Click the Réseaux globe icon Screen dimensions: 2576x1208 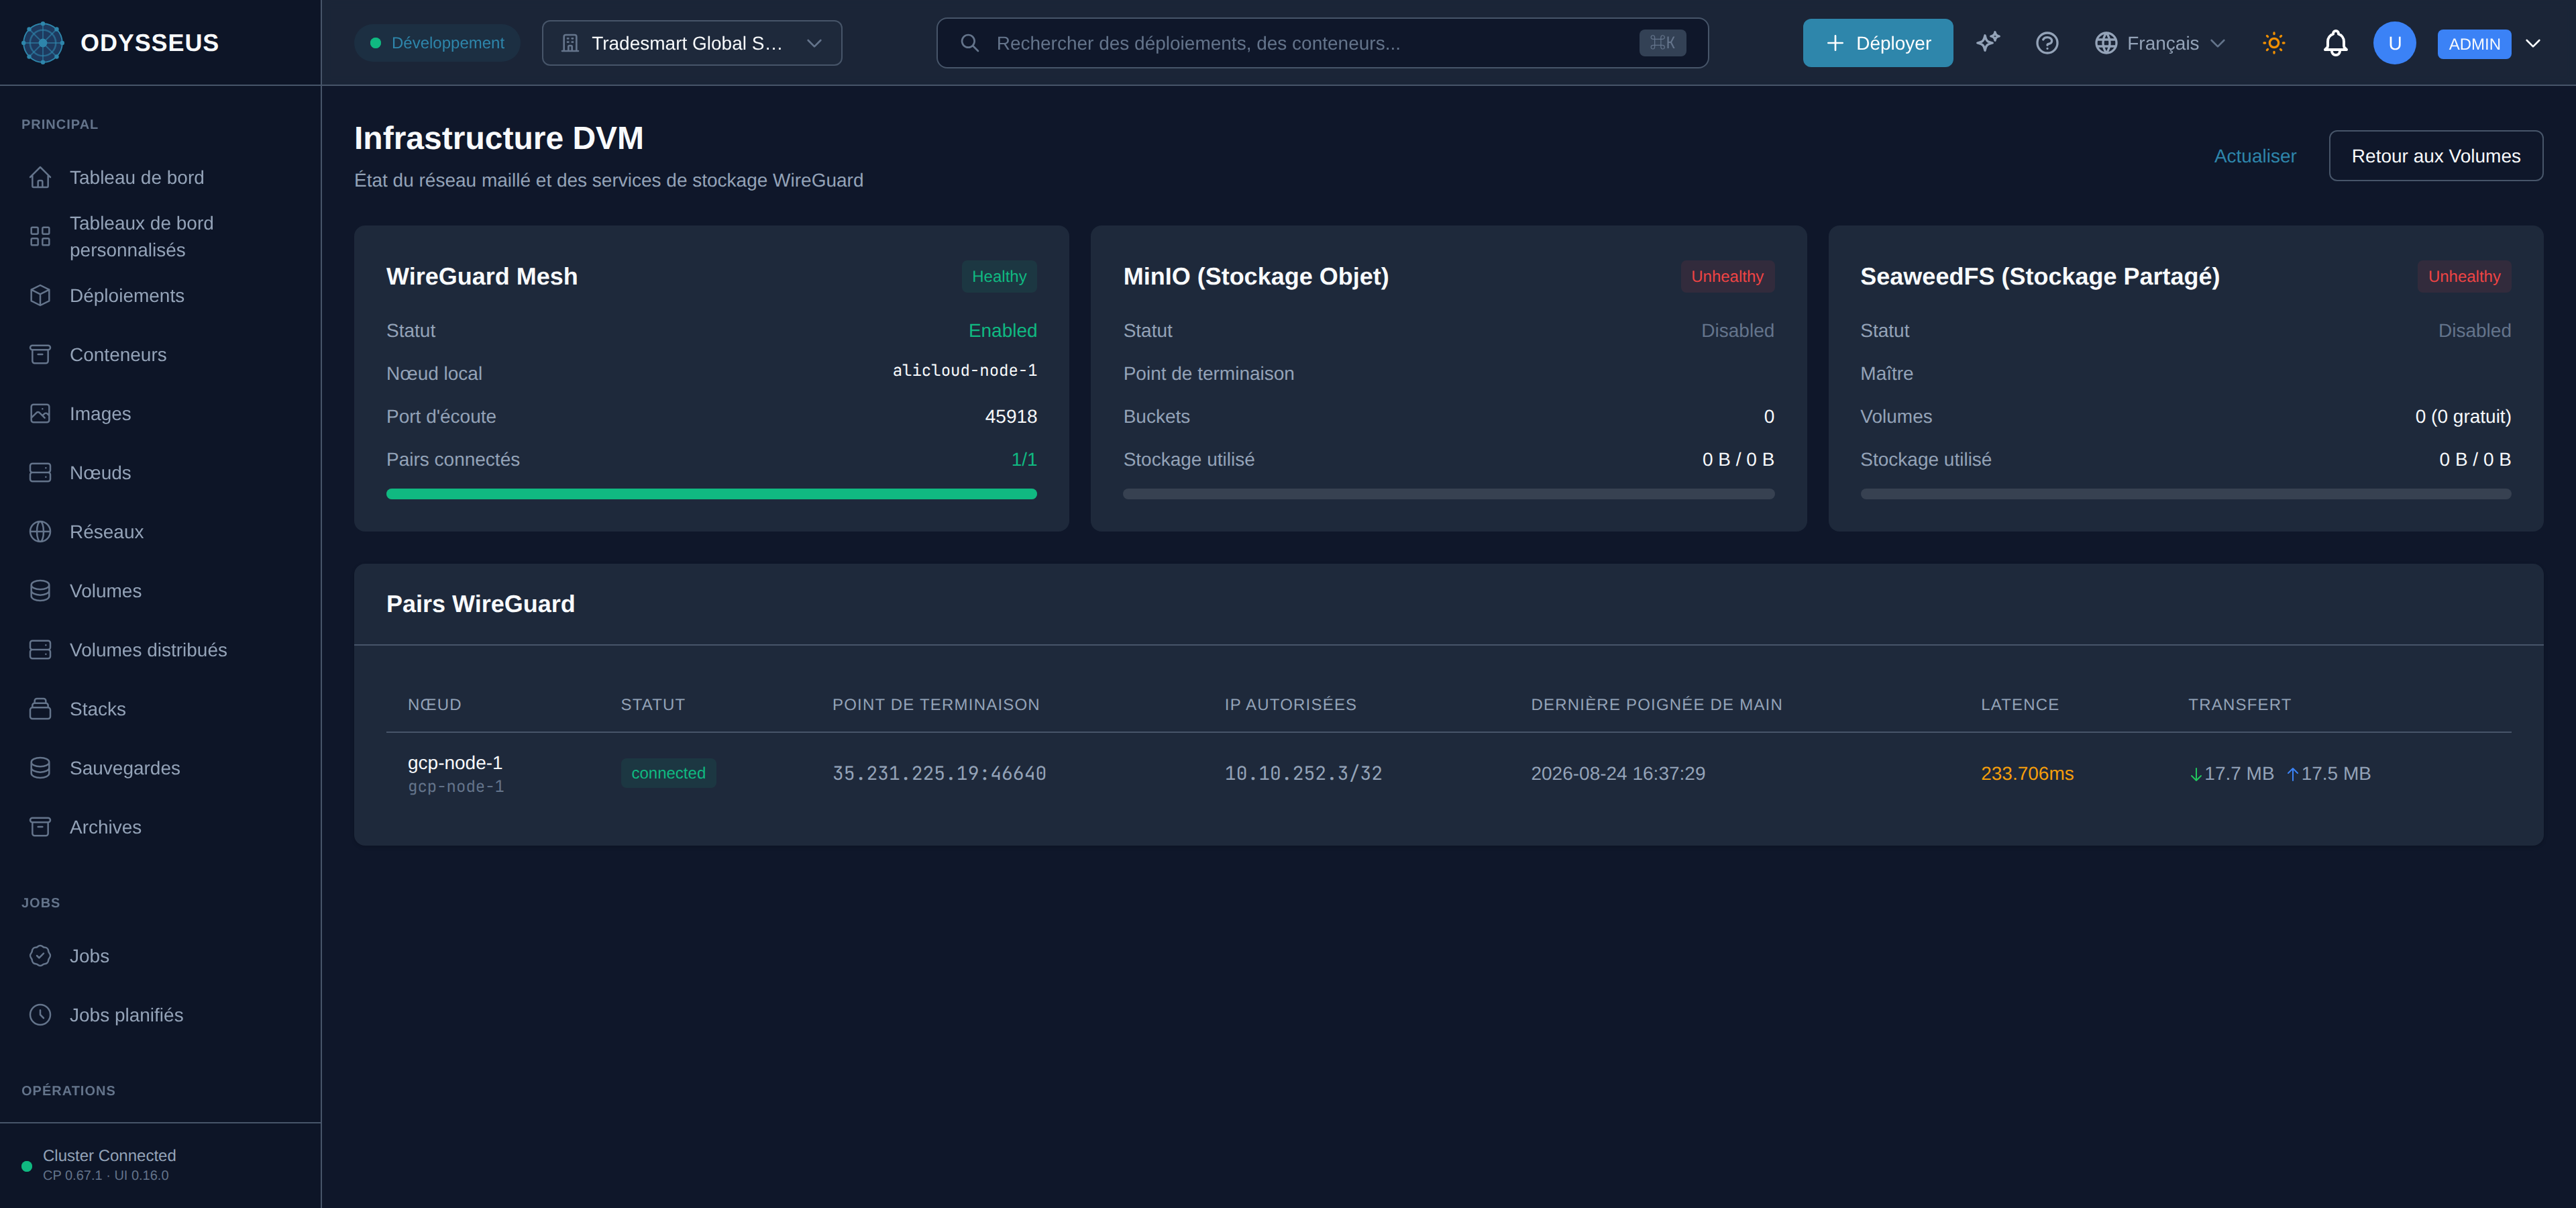(40, 532)
